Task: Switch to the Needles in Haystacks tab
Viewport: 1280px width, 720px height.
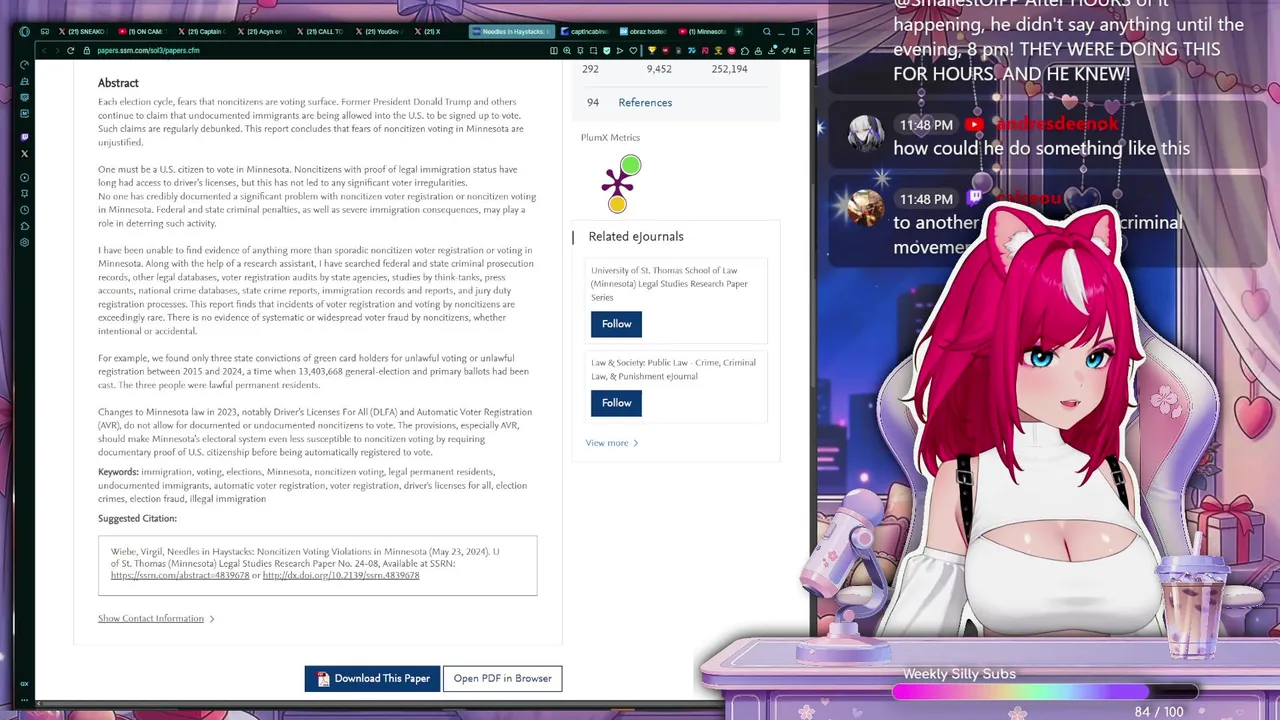Action: [x=513, y=32]
